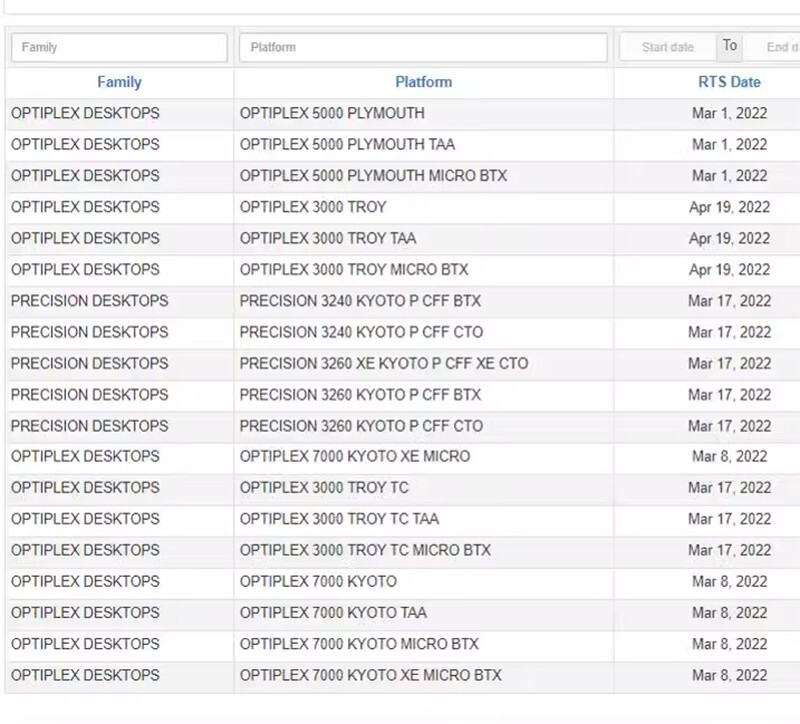800x724 pixels.
Task: Click RTS date for OPTIPLEX 3000 TROY TC
Action: 730,488
